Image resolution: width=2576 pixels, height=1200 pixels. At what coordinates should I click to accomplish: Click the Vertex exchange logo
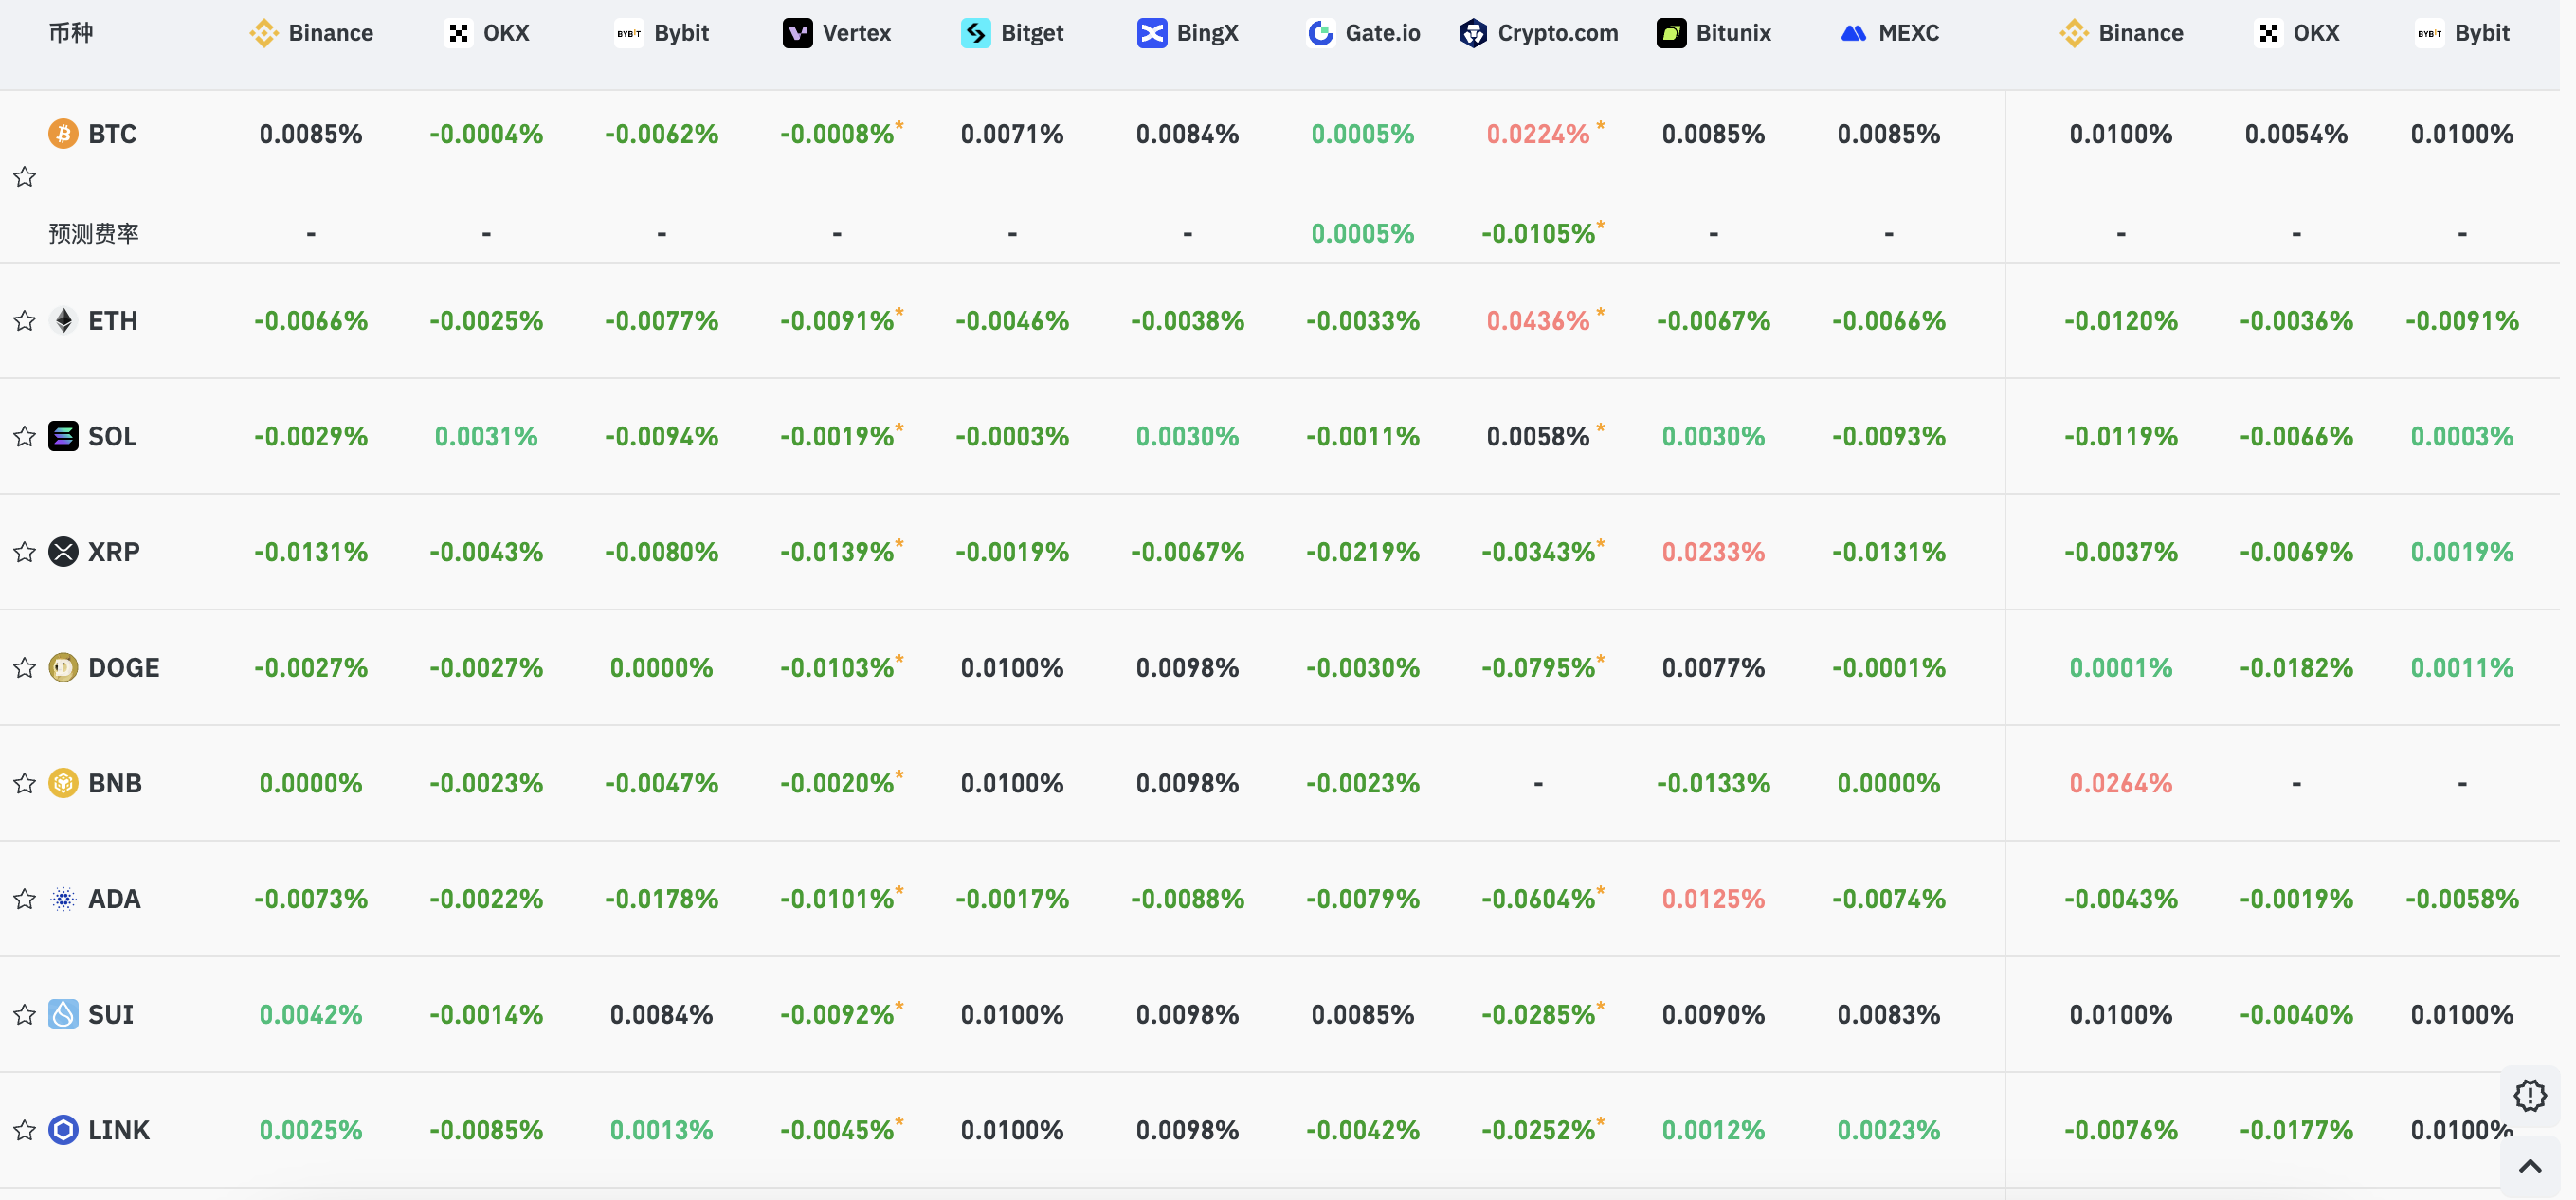coord(797,33)
